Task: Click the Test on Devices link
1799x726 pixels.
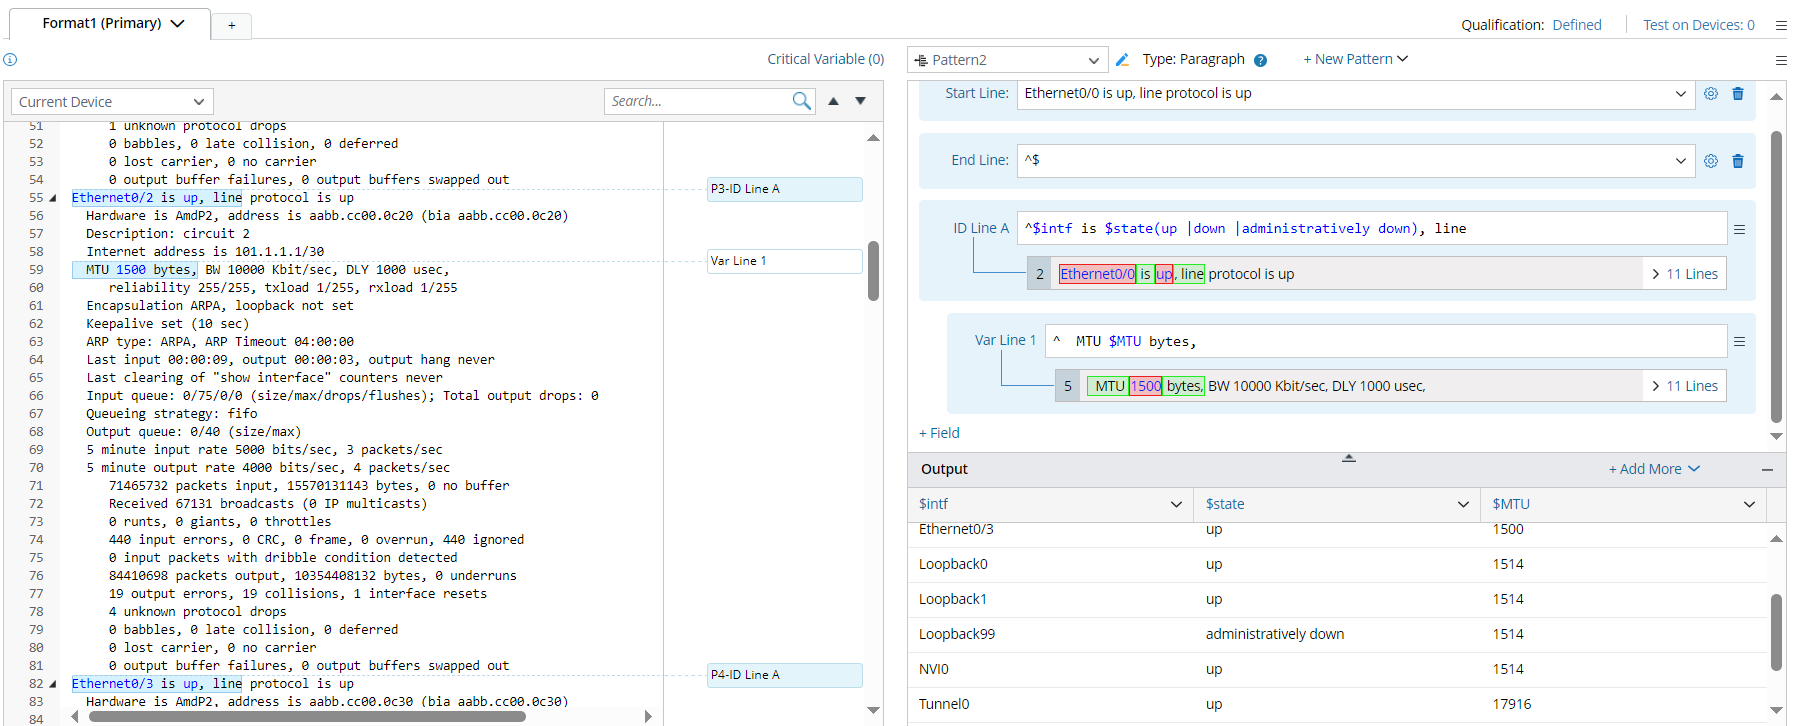Action: (1698, 25)
